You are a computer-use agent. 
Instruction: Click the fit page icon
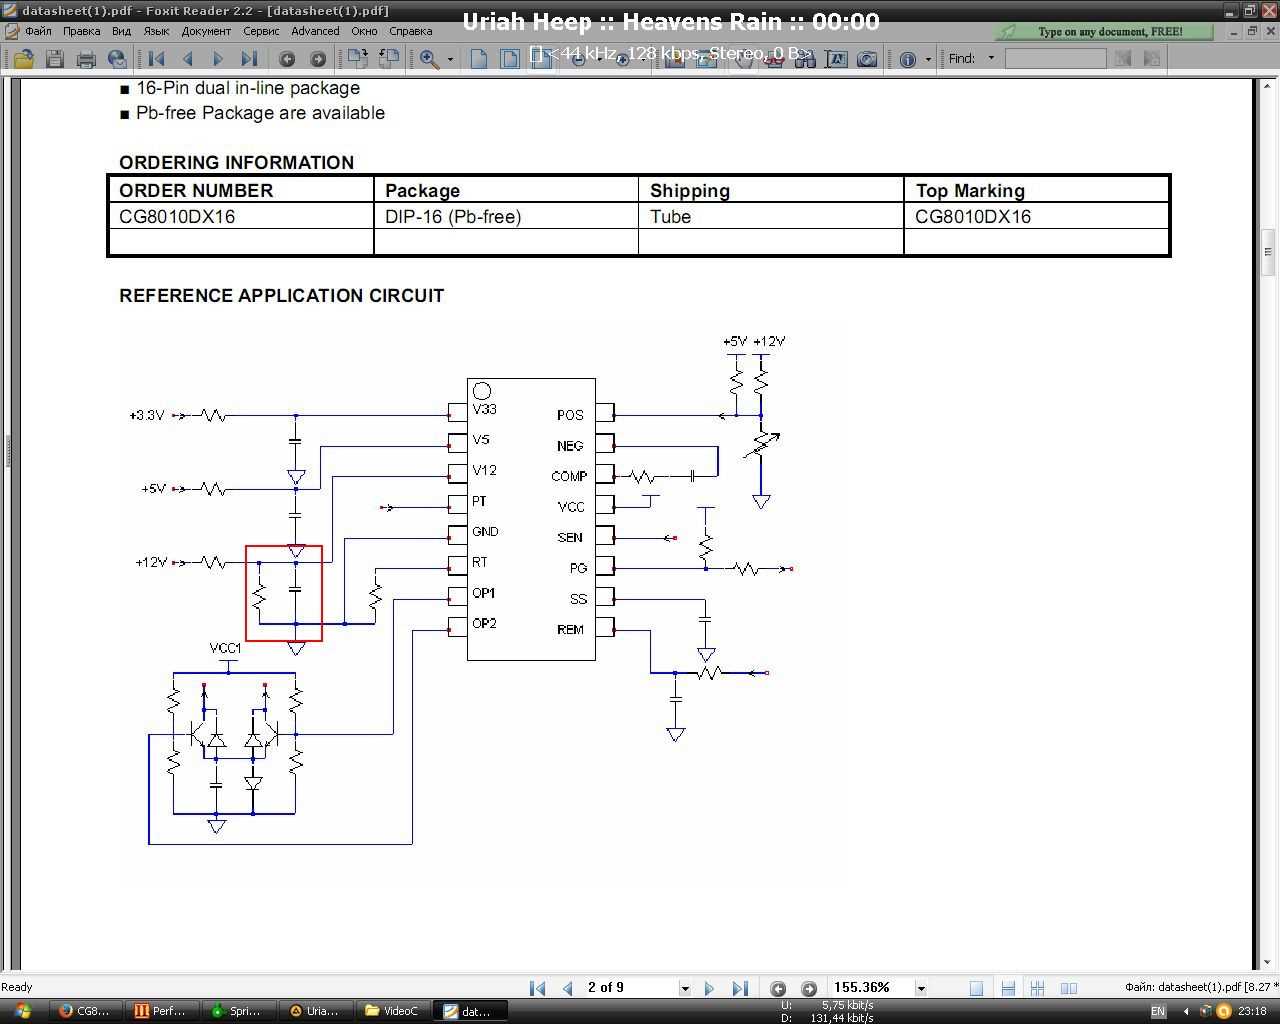tap(510, 59)
